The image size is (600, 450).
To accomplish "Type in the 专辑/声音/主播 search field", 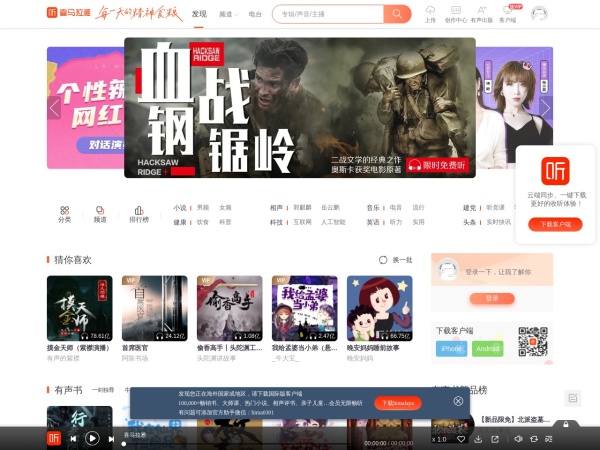I will click(x=326, y=14).
